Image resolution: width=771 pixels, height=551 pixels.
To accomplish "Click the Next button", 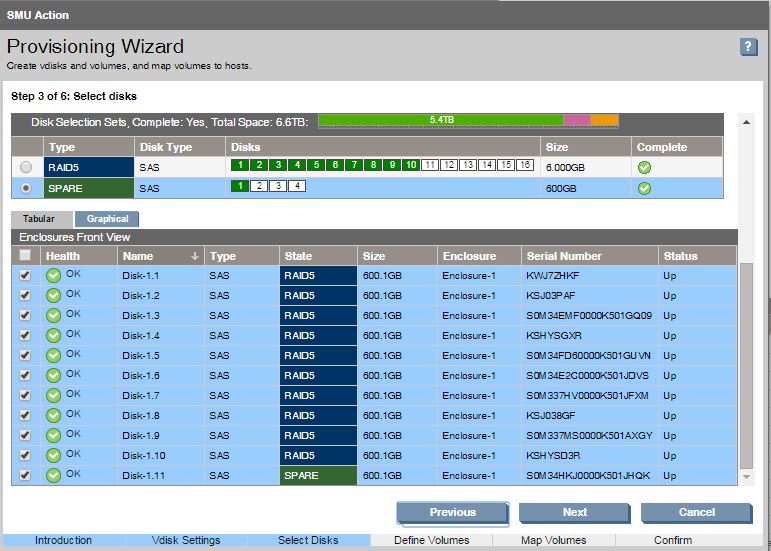I will click(574, 513).
